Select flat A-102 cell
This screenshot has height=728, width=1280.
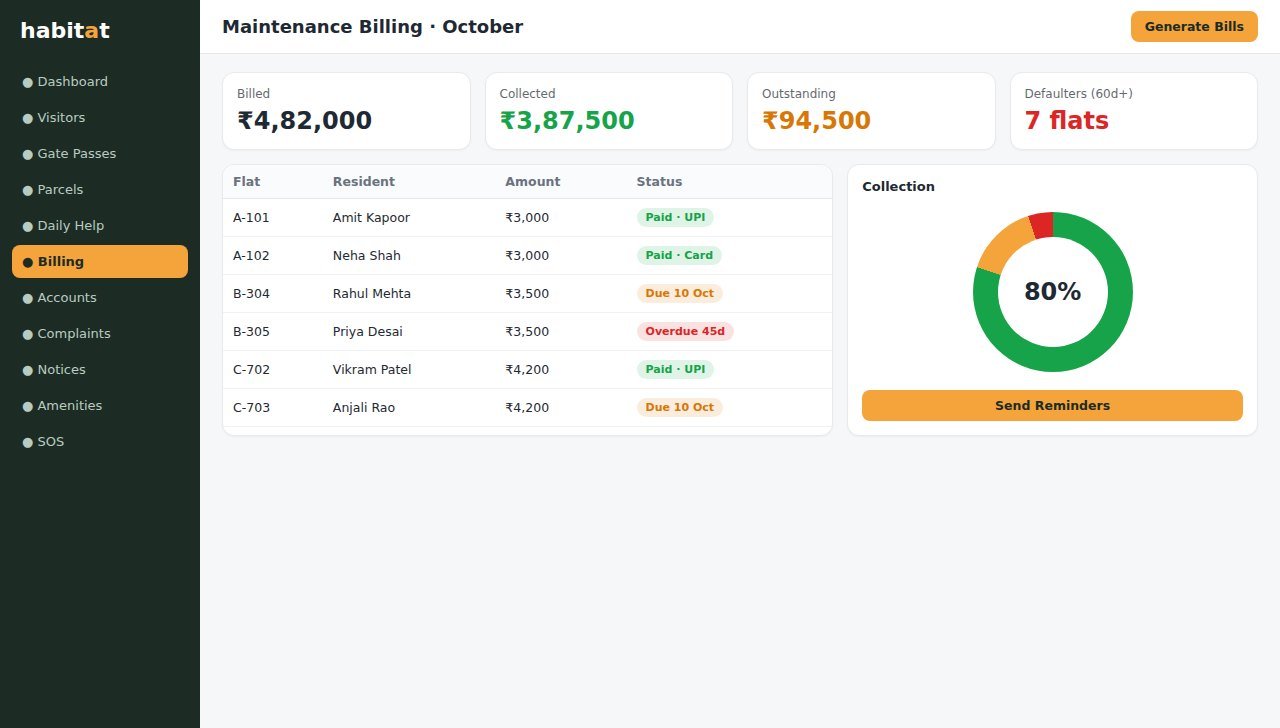pyautogui.click(x=251, y=256)
